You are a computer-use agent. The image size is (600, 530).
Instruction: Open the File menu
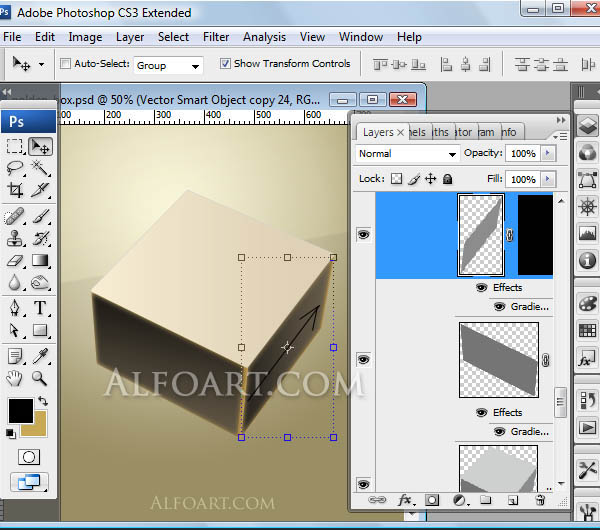(x=12, y=37)
